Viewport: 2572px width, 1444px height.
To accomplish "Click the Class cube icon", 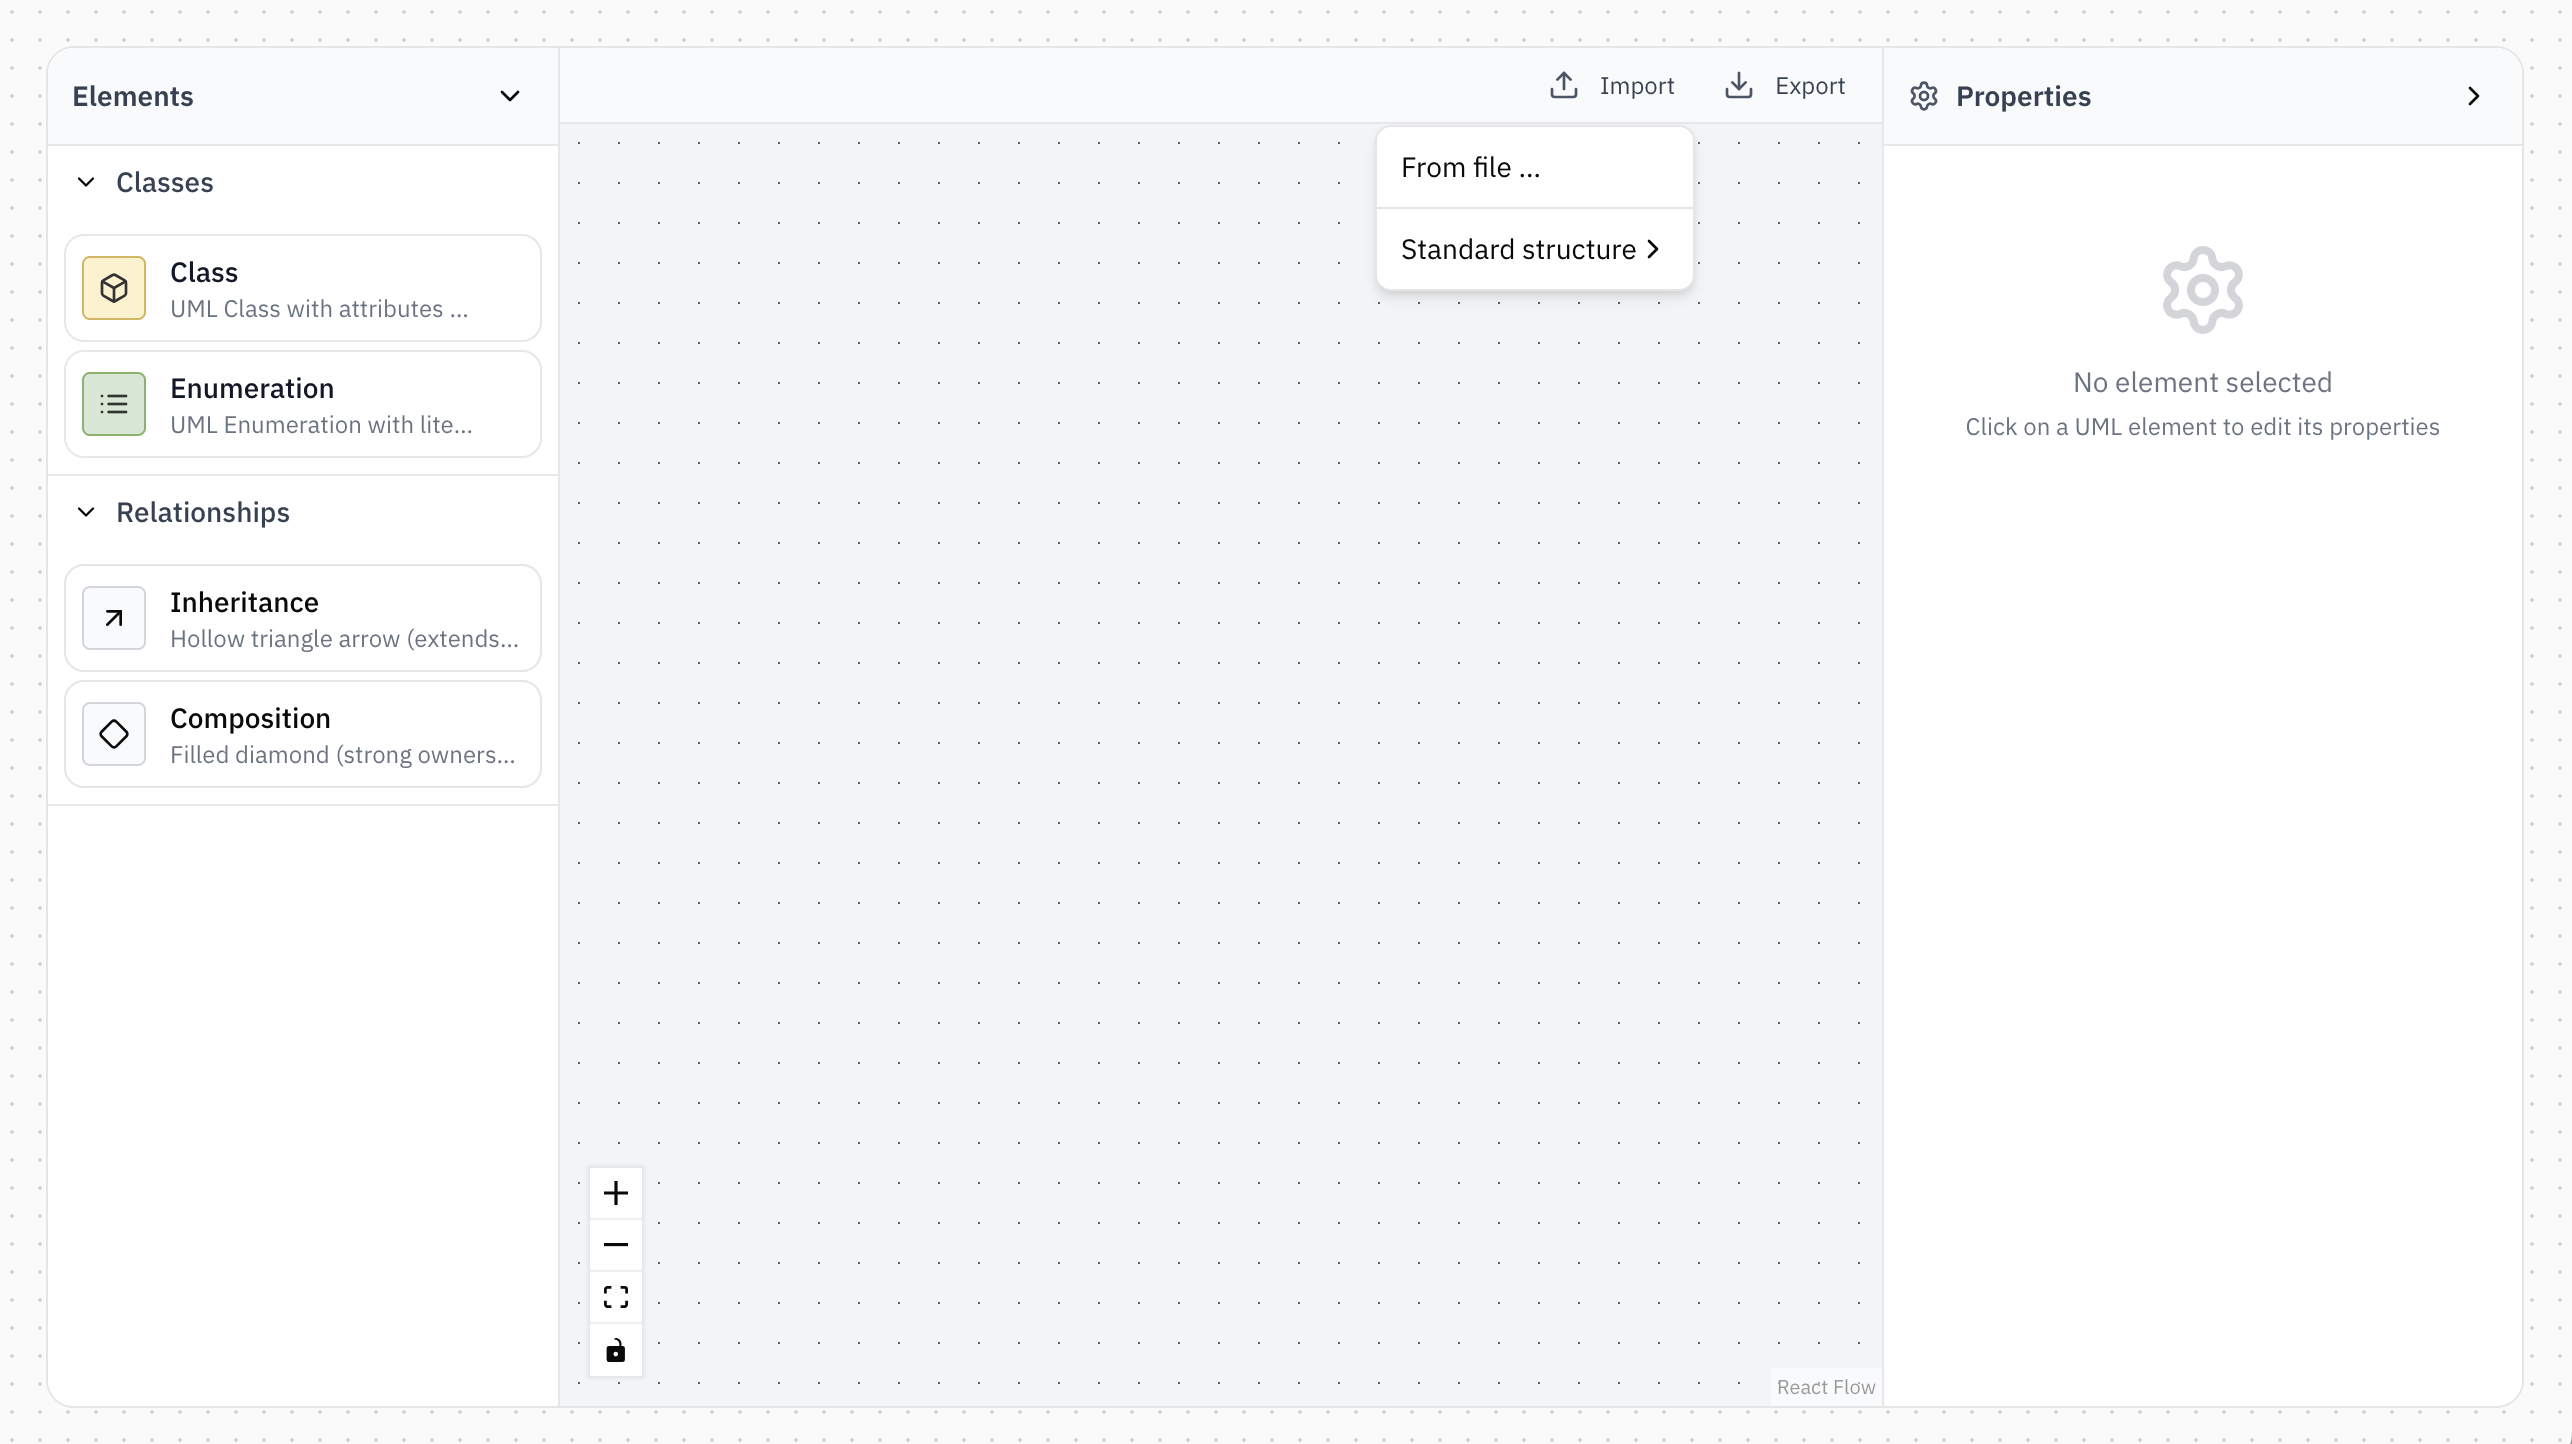I will tap(114, 288).
